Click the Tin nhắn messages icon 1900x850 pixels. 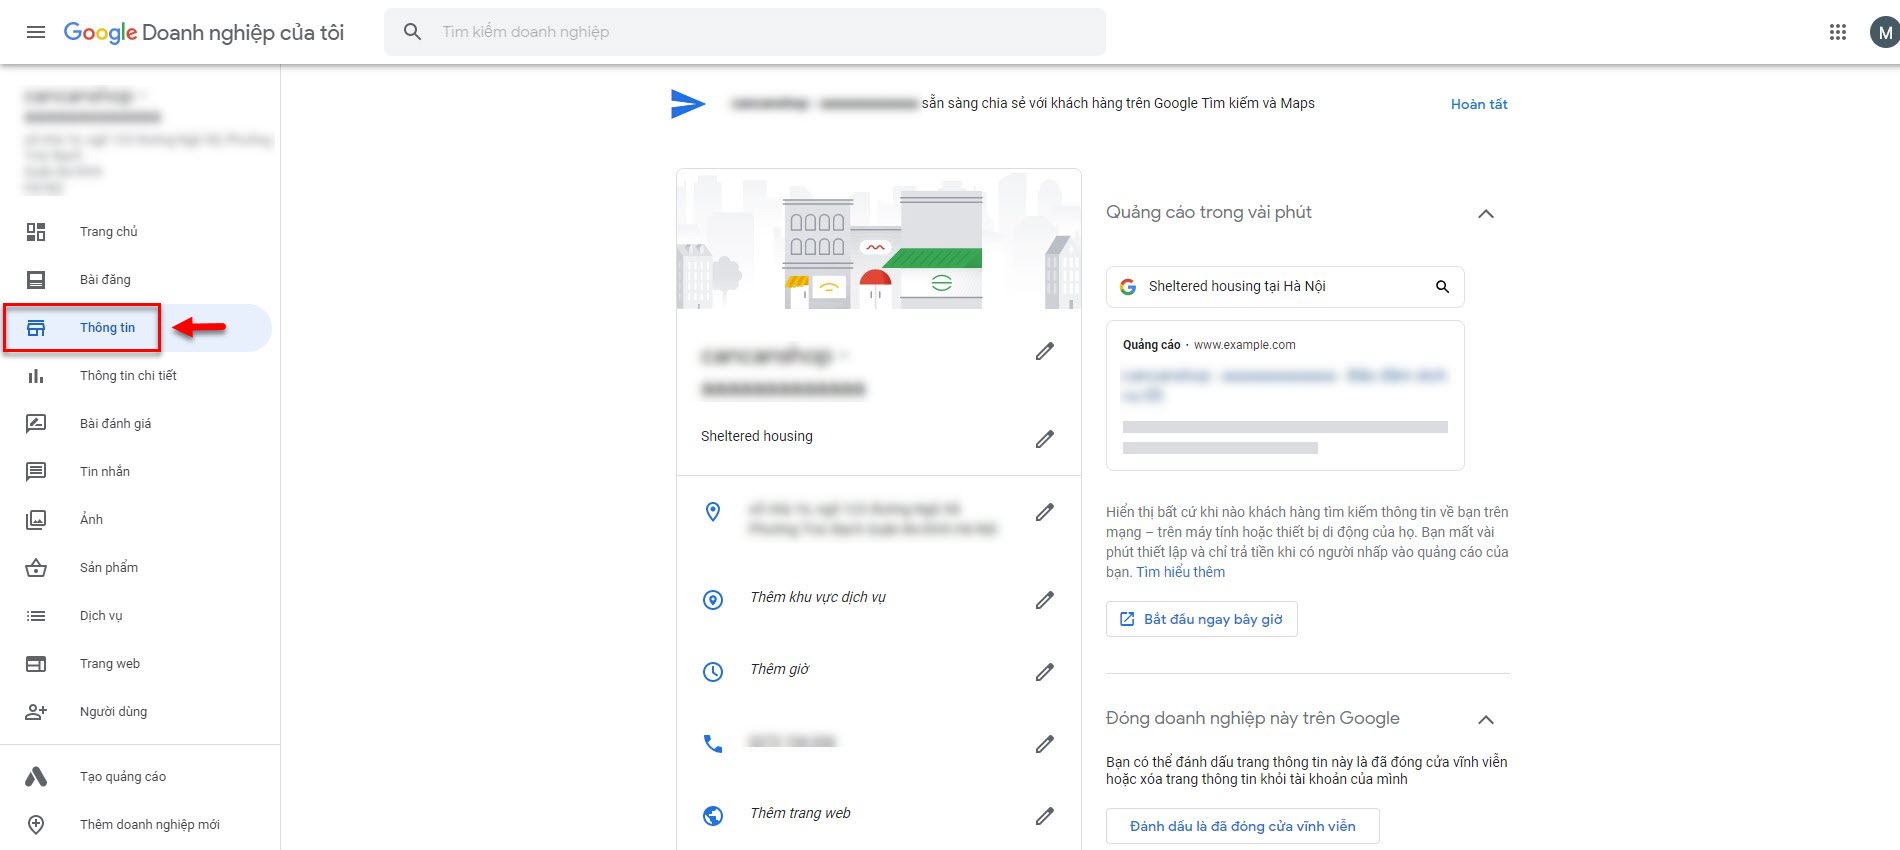pos(36,472)
